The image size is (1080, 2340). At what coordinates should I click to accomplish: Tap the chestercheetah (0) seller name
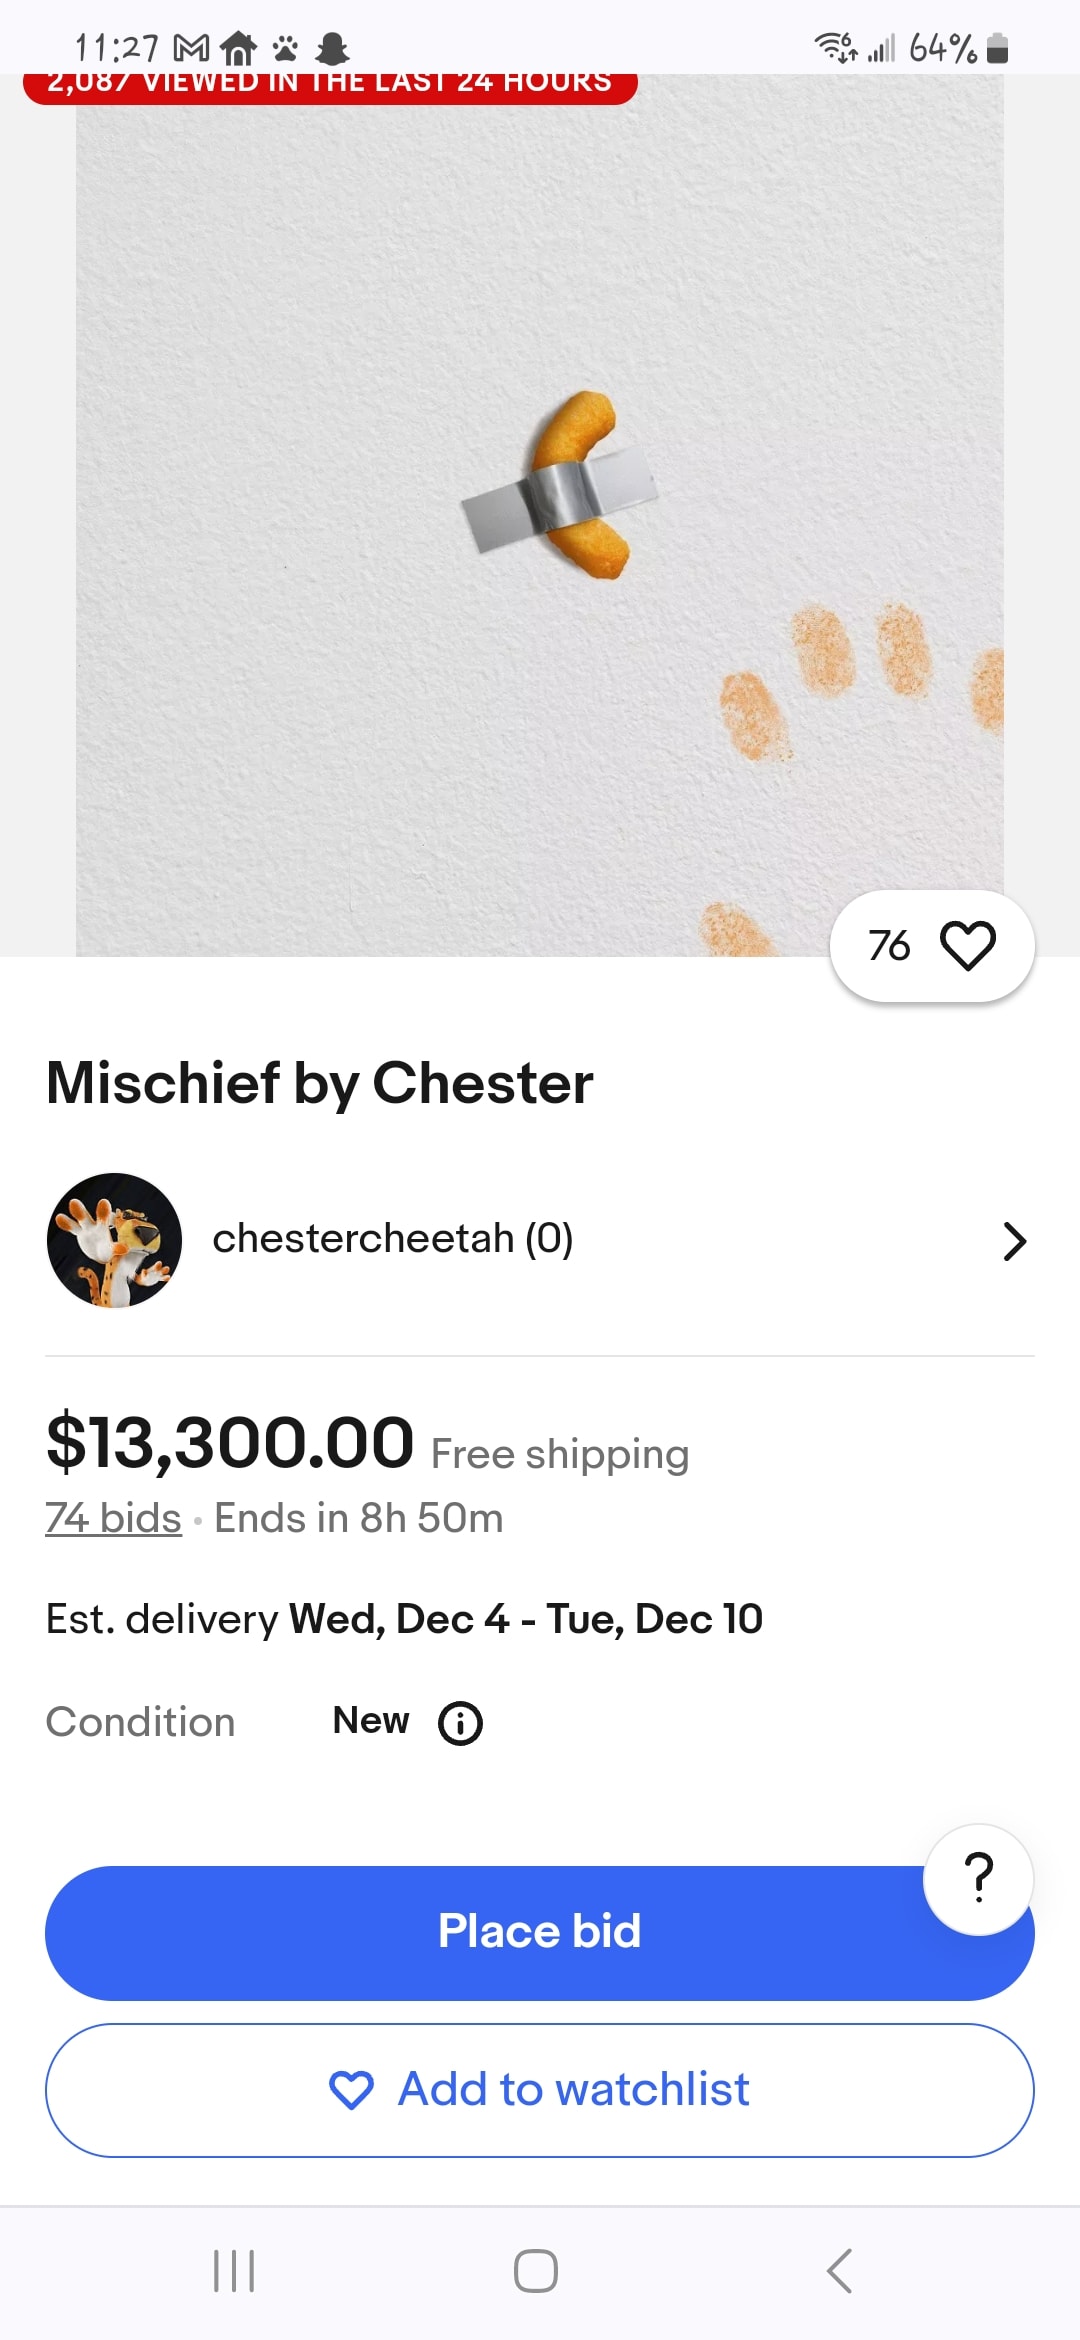(392, 1239)
